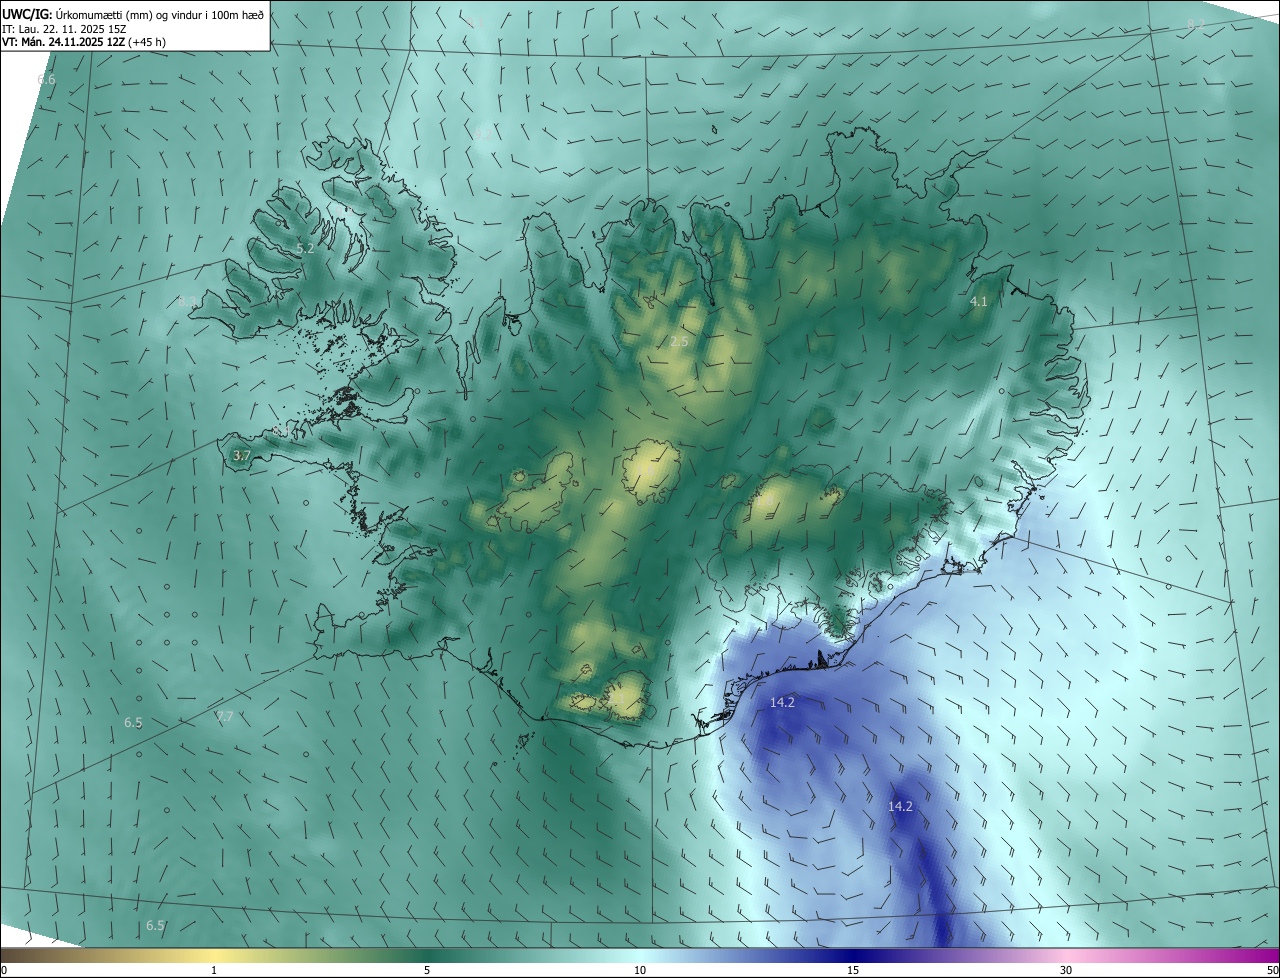
Task: Click the 3.7 value on the western peninsula
Action: [241, 455]
